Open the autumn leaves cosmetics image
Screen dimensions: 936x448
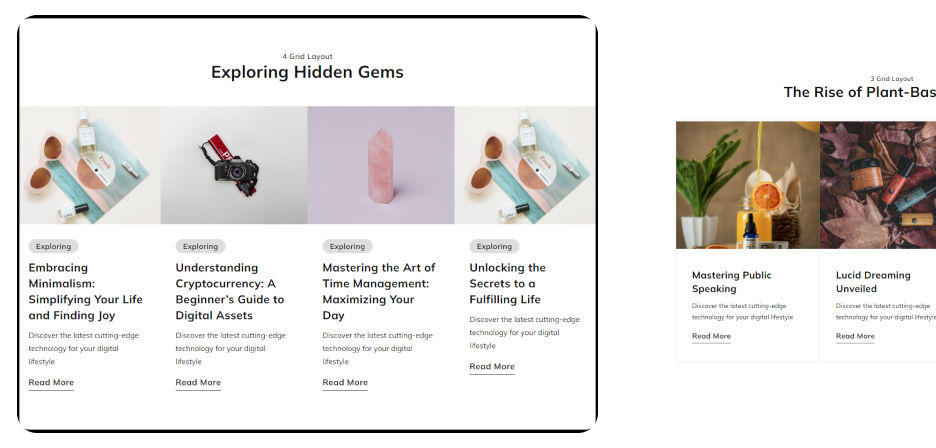(x=878, y=185)
